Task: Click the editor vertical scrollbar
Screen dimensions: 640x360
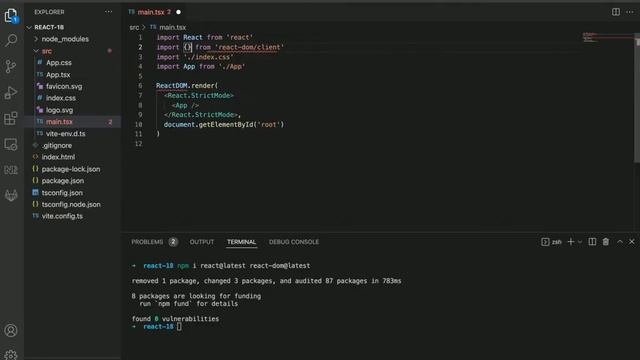Action: (x=637, y=98)
